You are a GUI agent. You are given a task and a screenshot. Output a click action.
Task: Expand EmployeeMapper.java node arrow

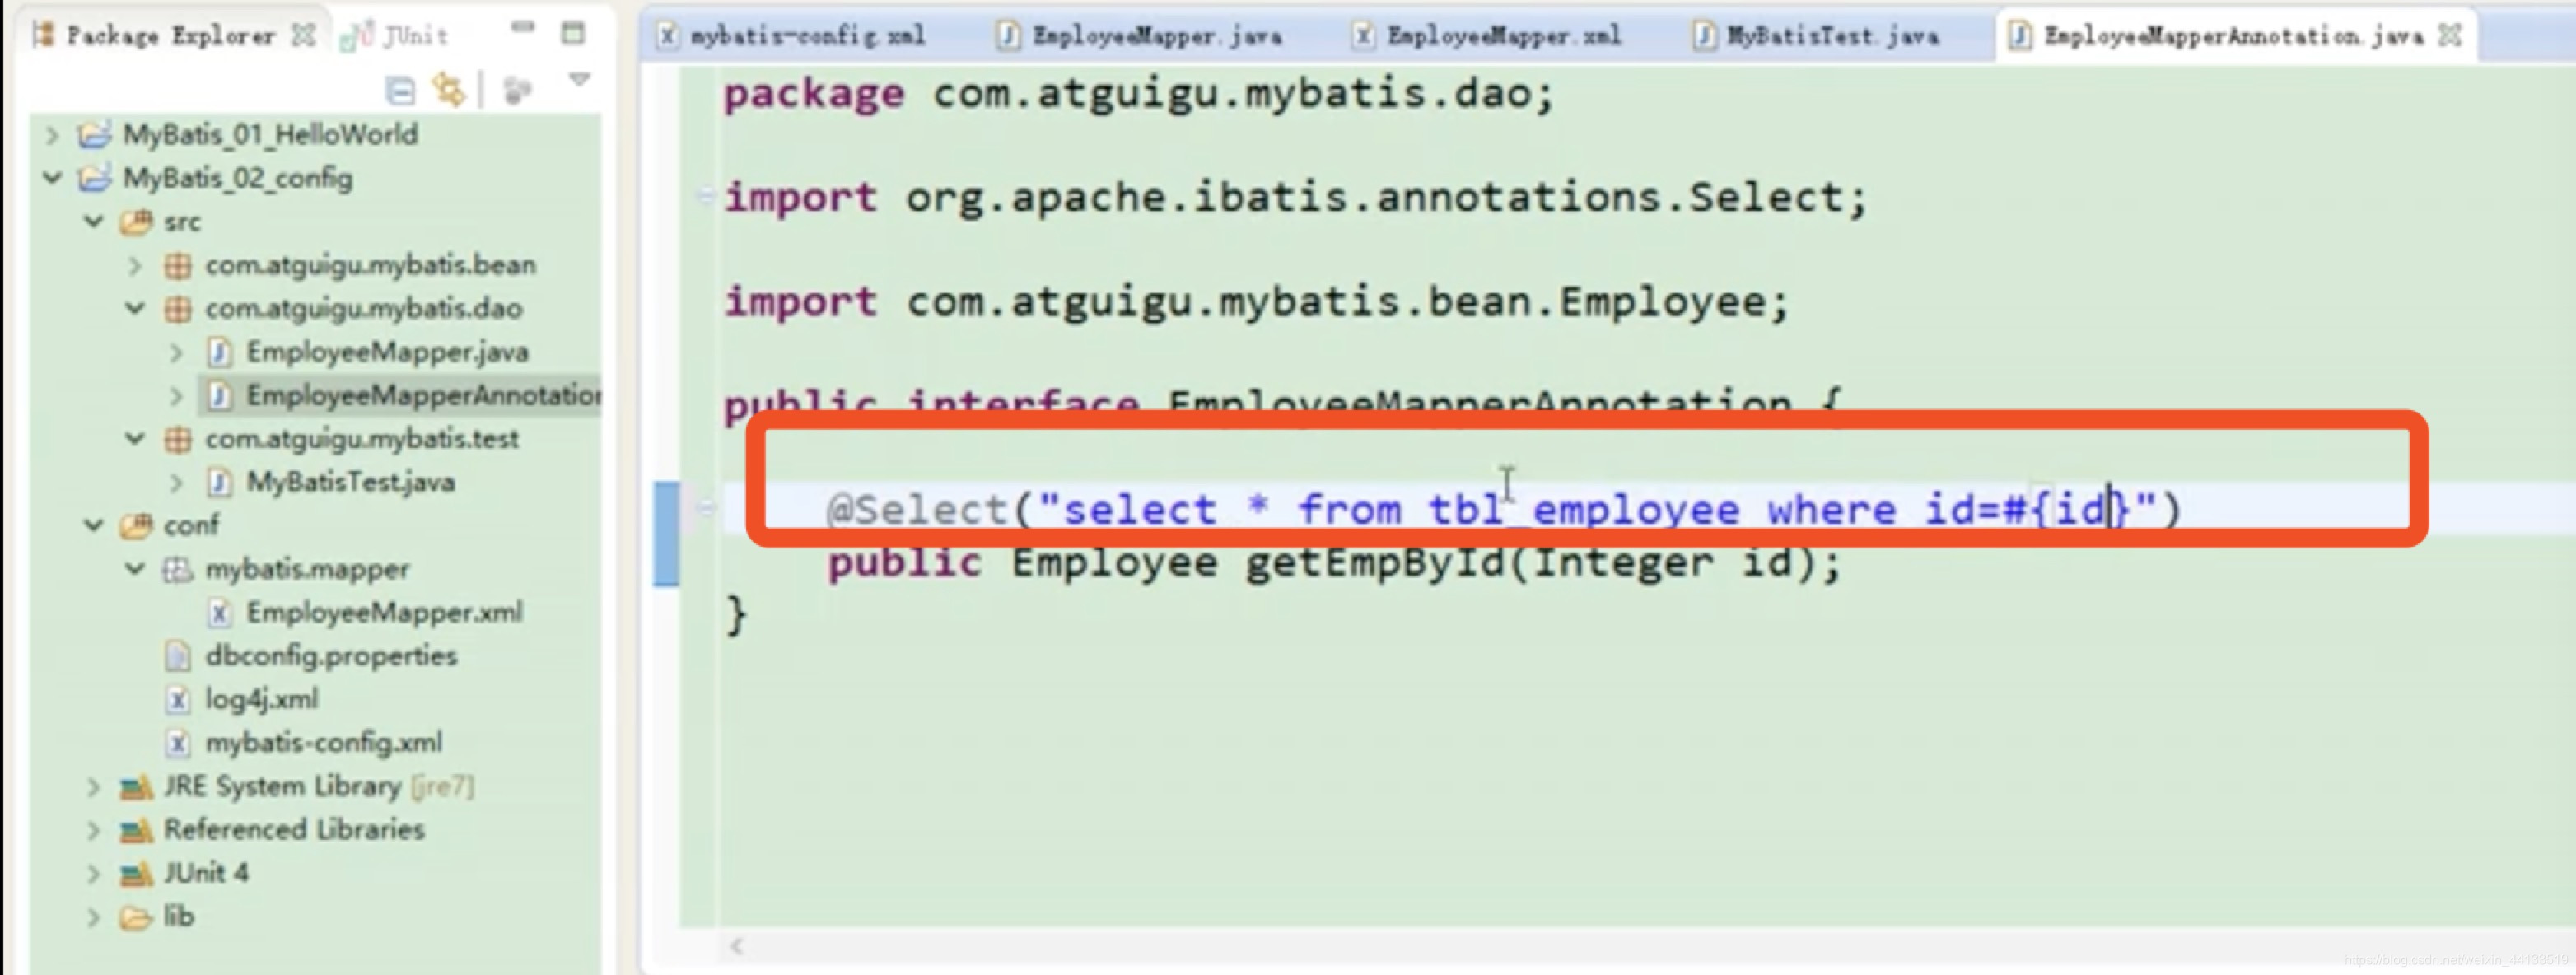(x=176, y=352)
